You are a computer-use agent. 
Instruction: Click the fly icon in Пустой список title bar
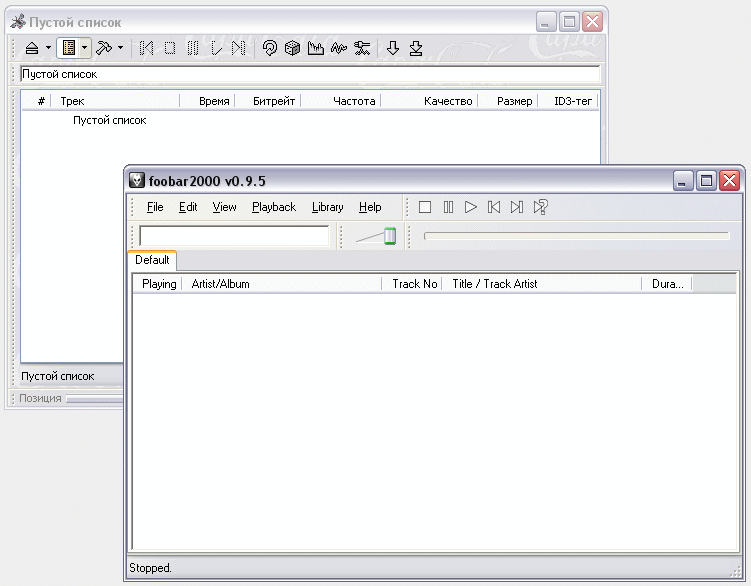[18, 22]
